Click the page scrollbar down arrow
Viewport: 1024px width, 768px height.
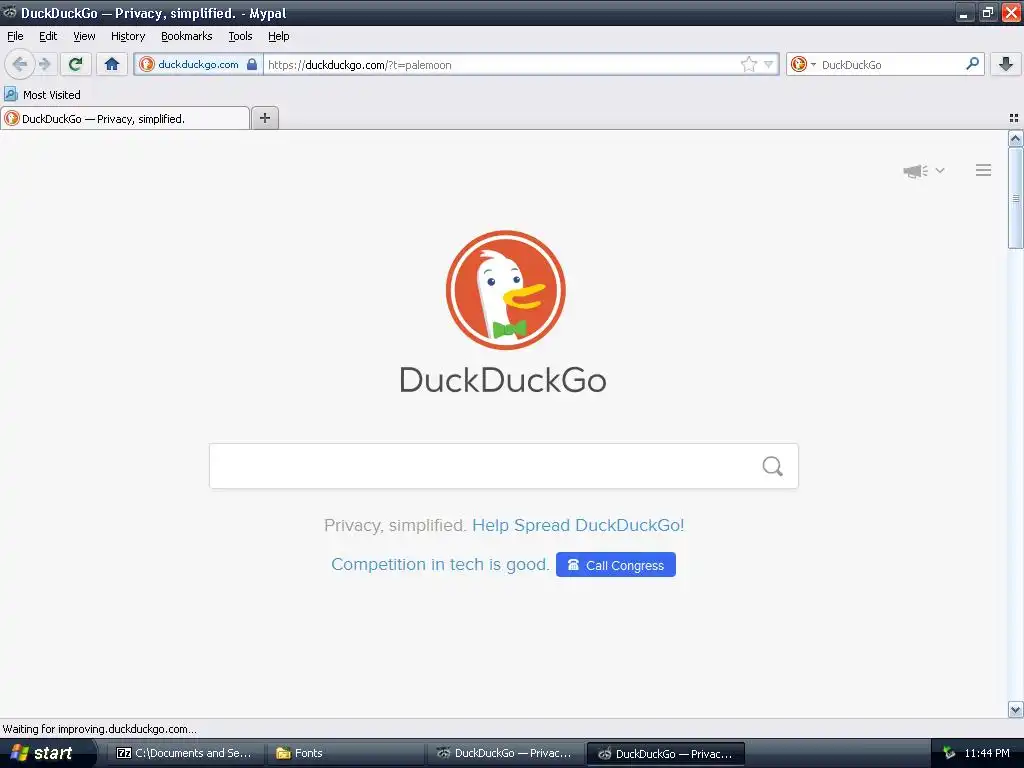(1016, 709)
